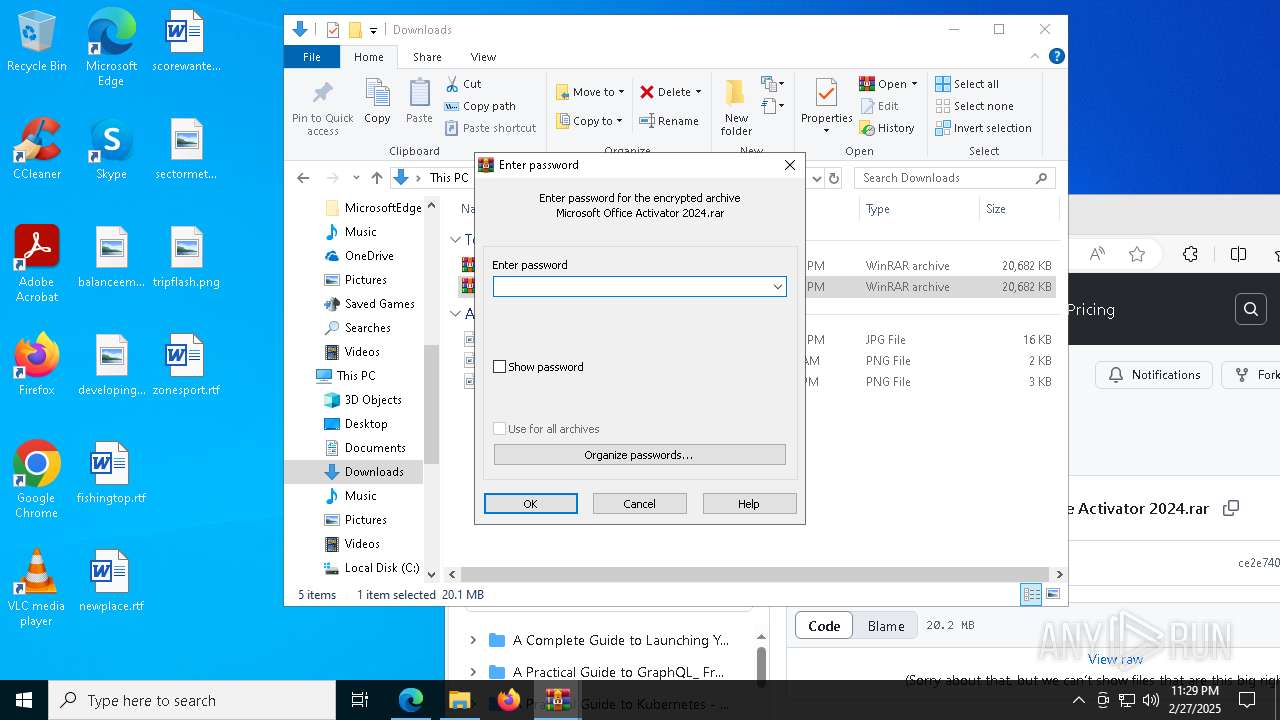Screen dimensions: 1280x720
Task: Click Invert selection in the ribbon
Action: coord(983,128)
